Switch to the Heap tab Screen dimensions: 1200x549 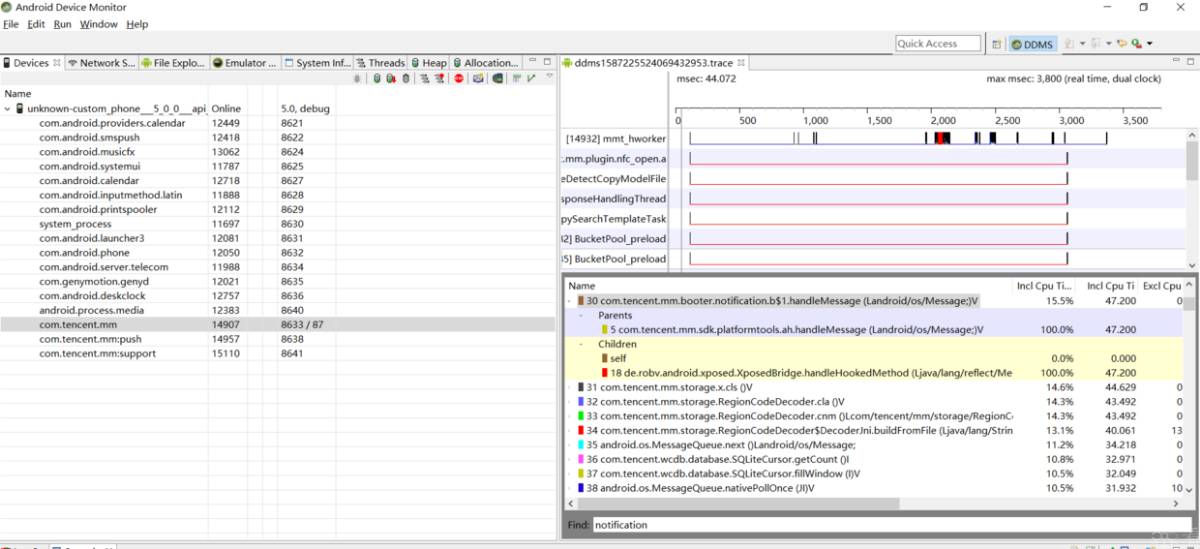coord(429,62)
